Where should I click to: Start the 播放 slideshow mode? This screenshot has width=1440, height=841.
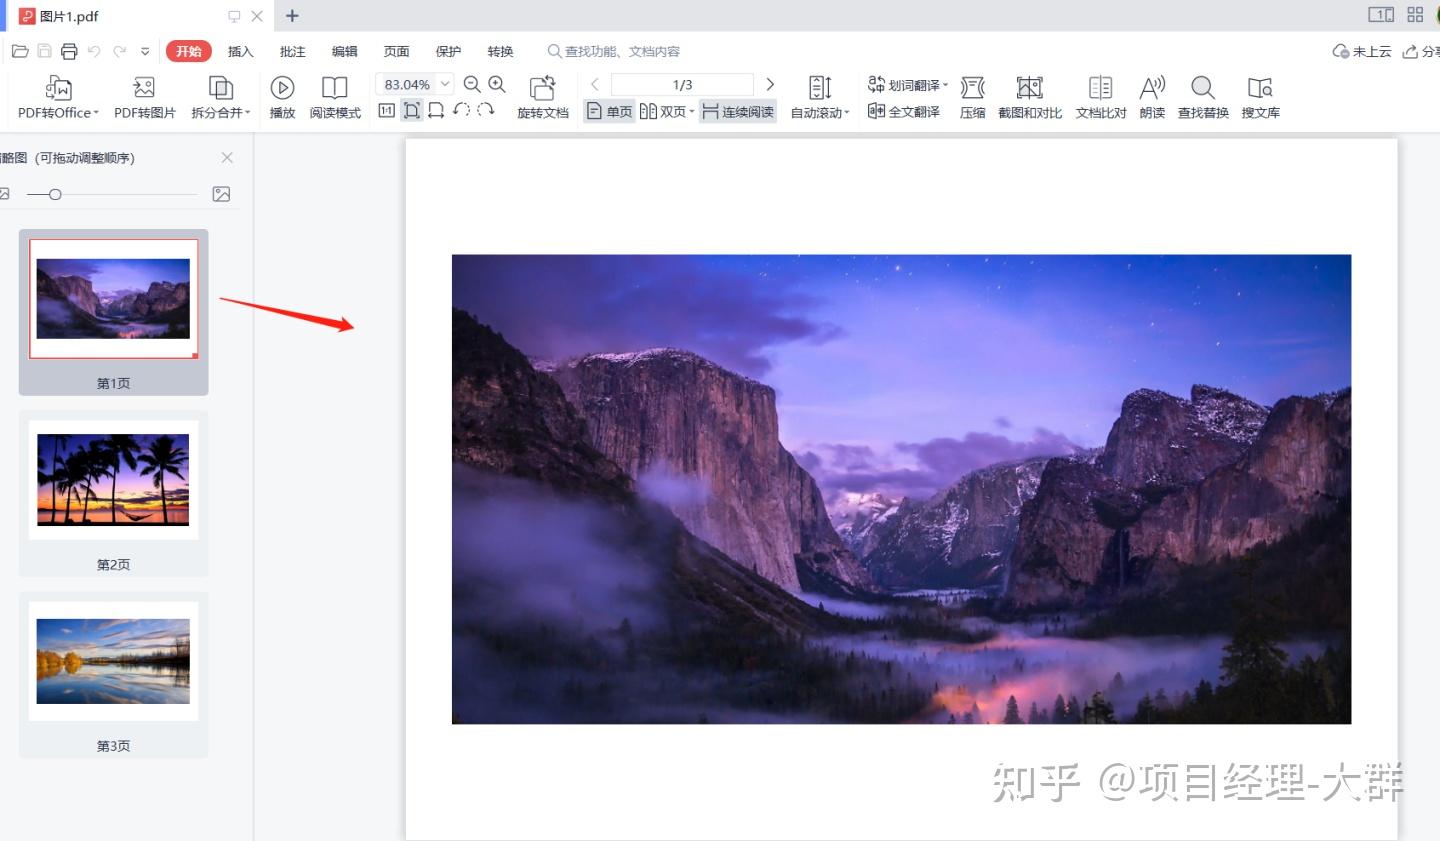coord(283,98)
